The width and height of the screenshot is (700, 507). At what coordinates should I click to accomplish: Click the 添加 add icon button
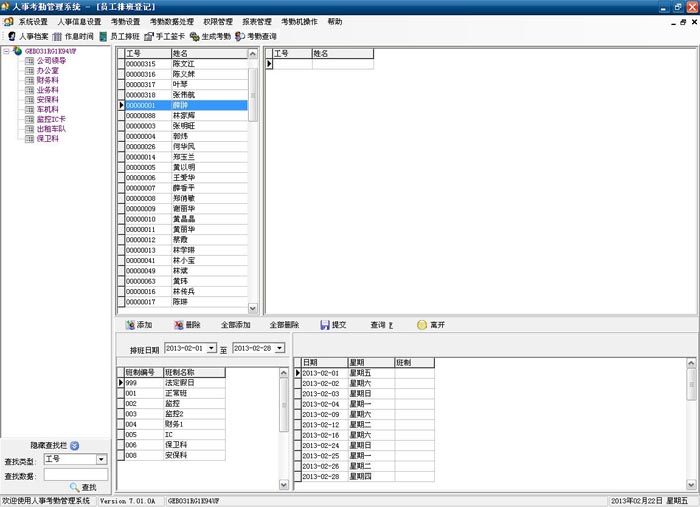click(139, 325)
